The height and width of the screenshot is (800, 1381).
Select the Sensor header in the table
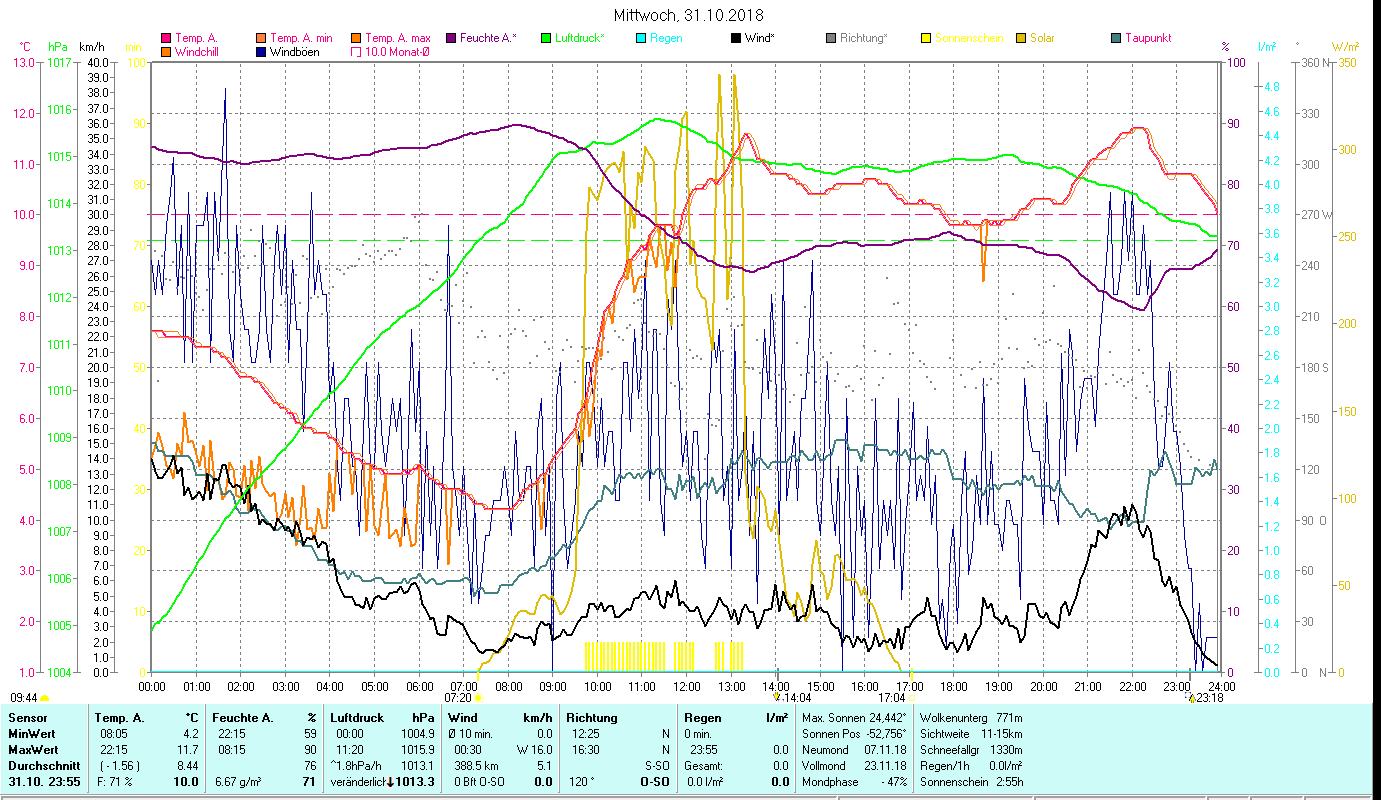click(27, 718)
